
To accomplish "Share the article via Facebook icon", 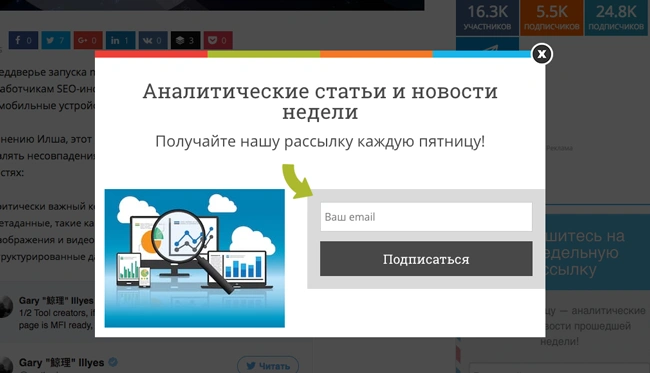I will [23, 40].
